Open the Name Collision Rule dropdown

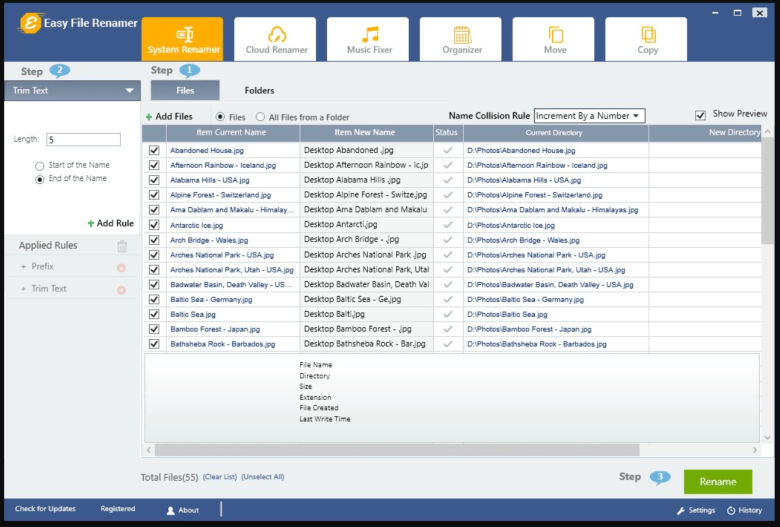[x=589, y=116]
